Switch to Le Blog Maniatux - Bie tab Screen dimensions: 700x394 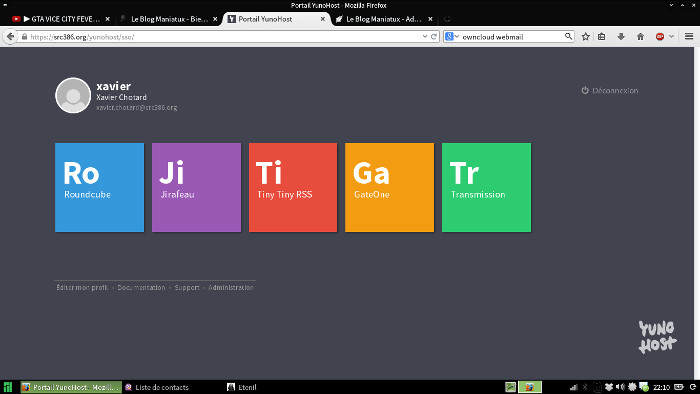coord(168,19)
